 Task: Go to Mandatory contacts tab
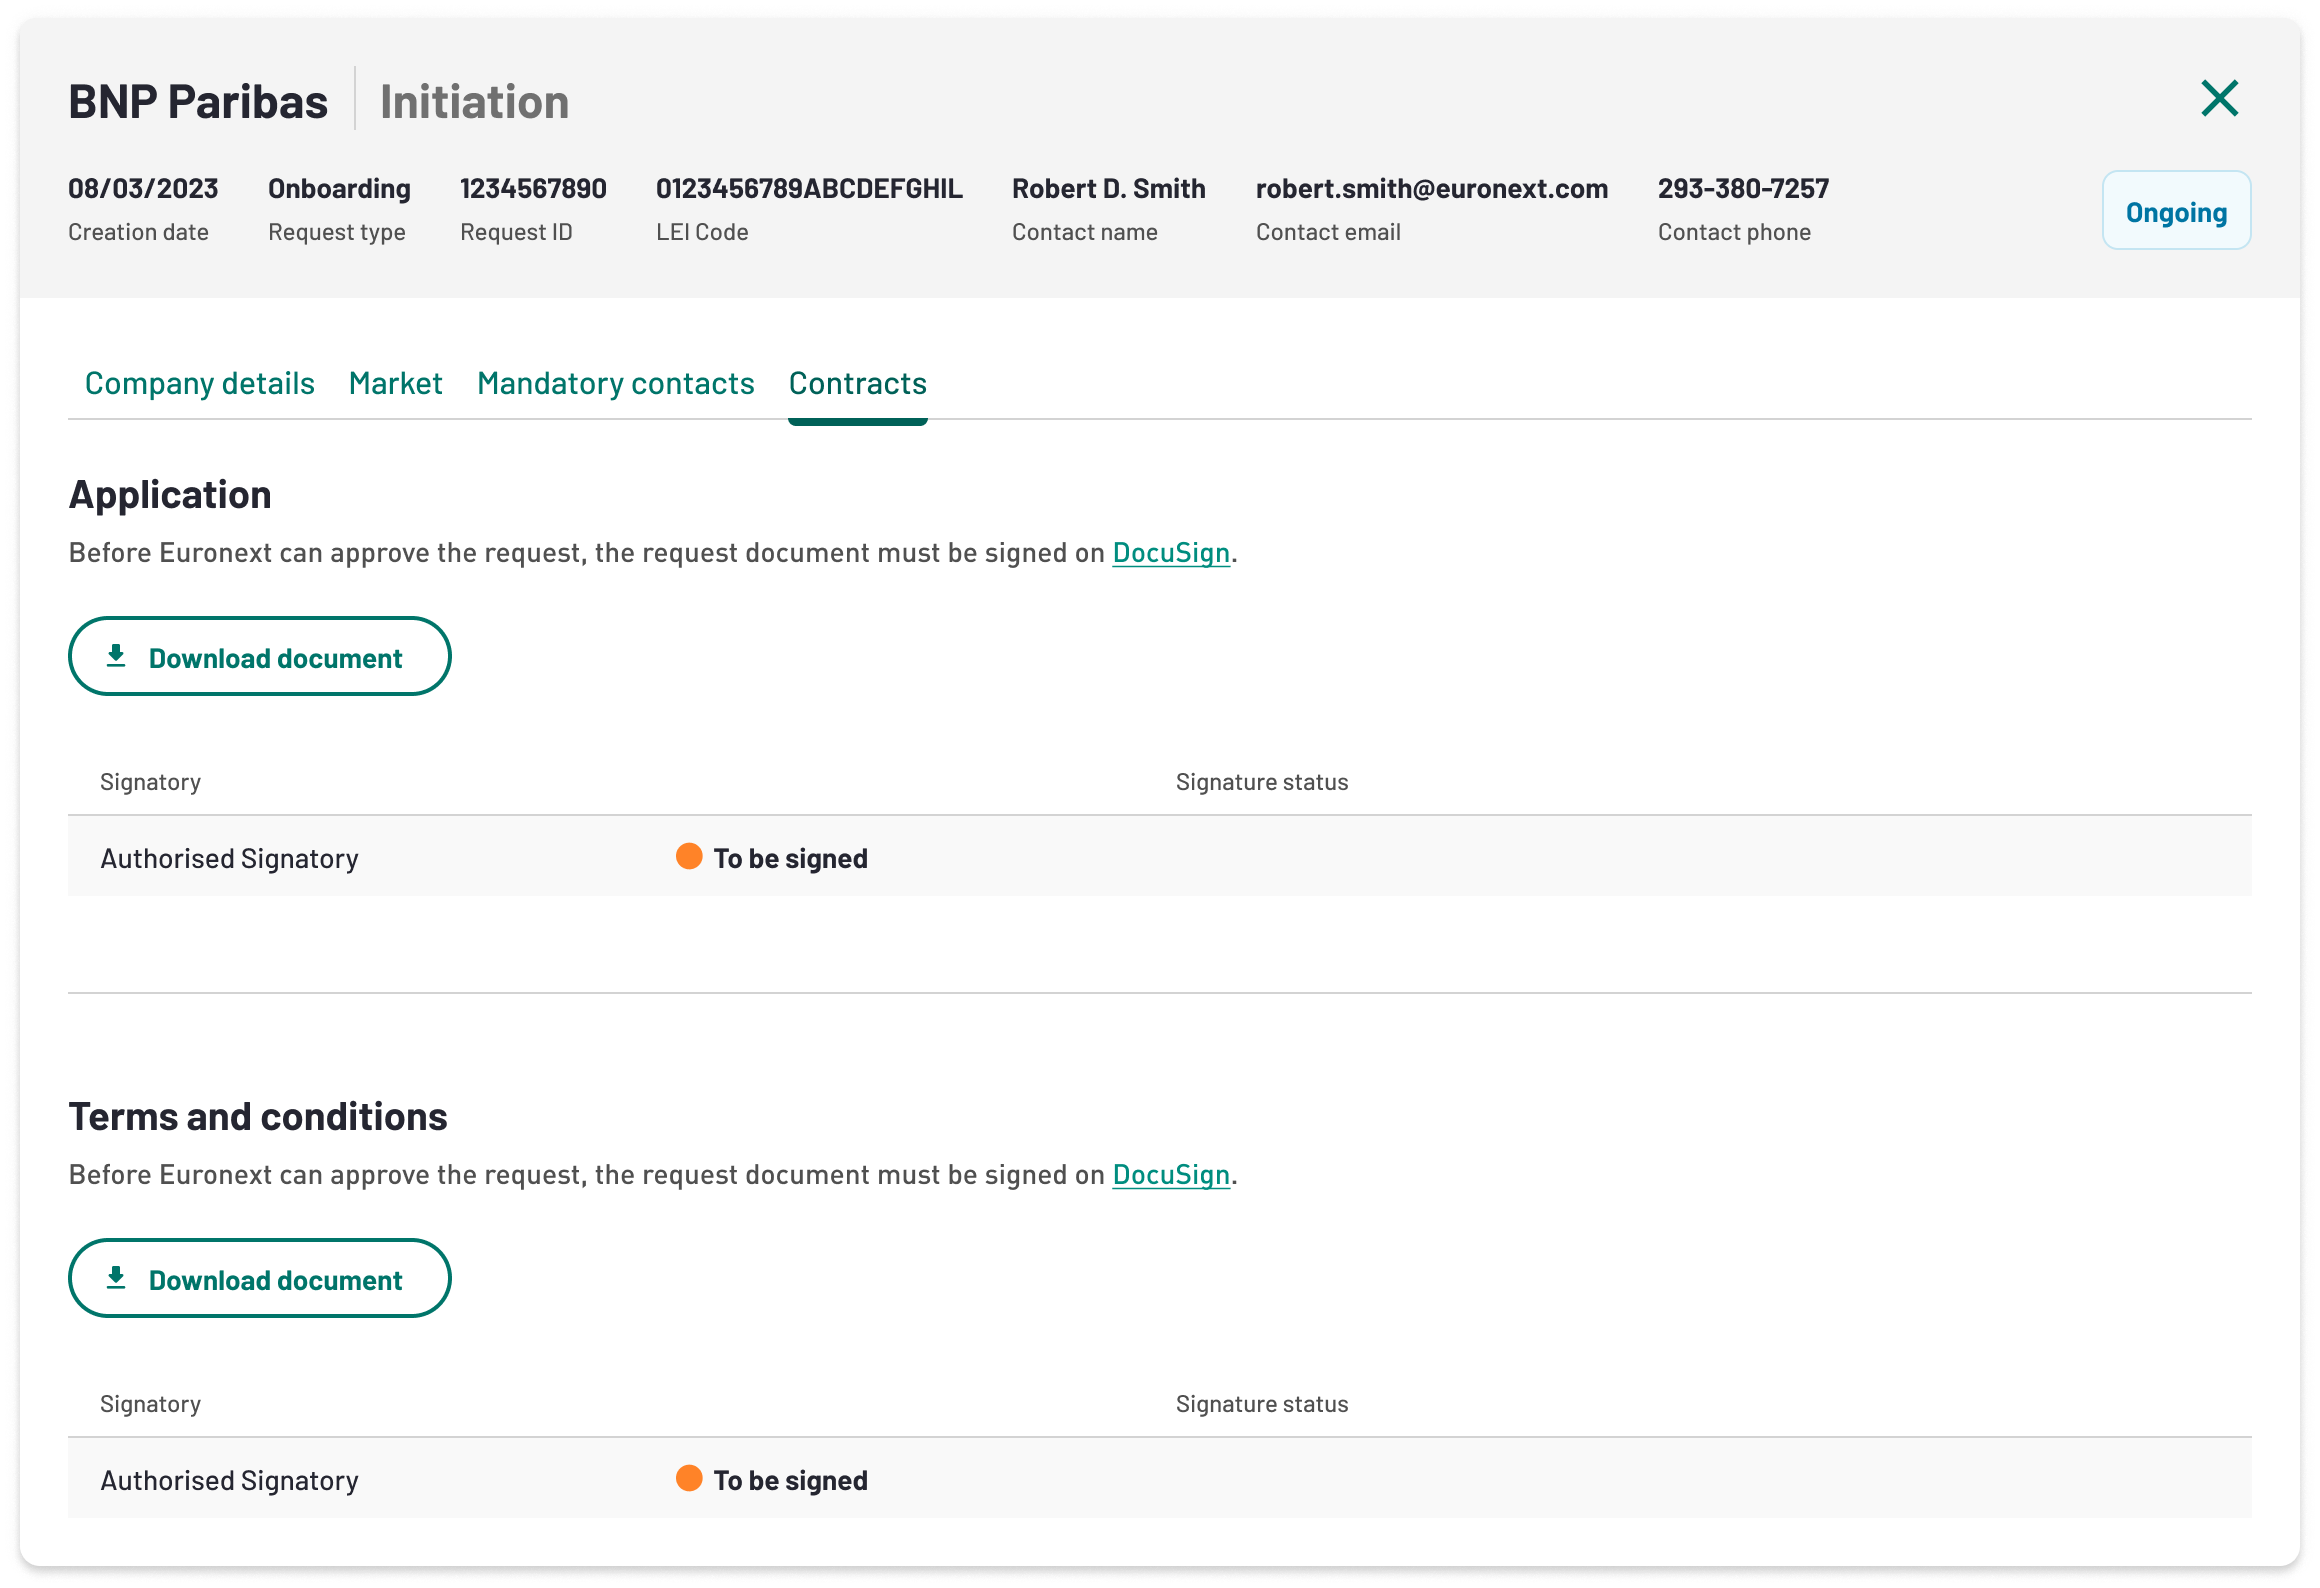(615, 383)
